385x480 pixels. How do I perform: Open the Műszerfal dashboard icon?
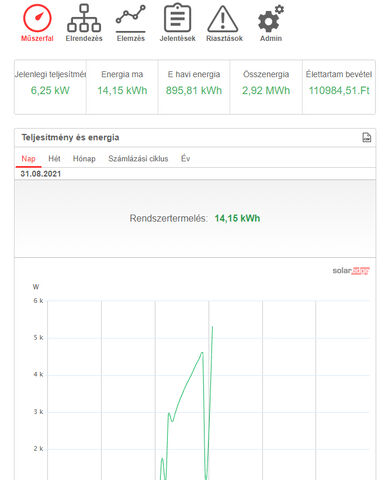click(x=37, y=18)
